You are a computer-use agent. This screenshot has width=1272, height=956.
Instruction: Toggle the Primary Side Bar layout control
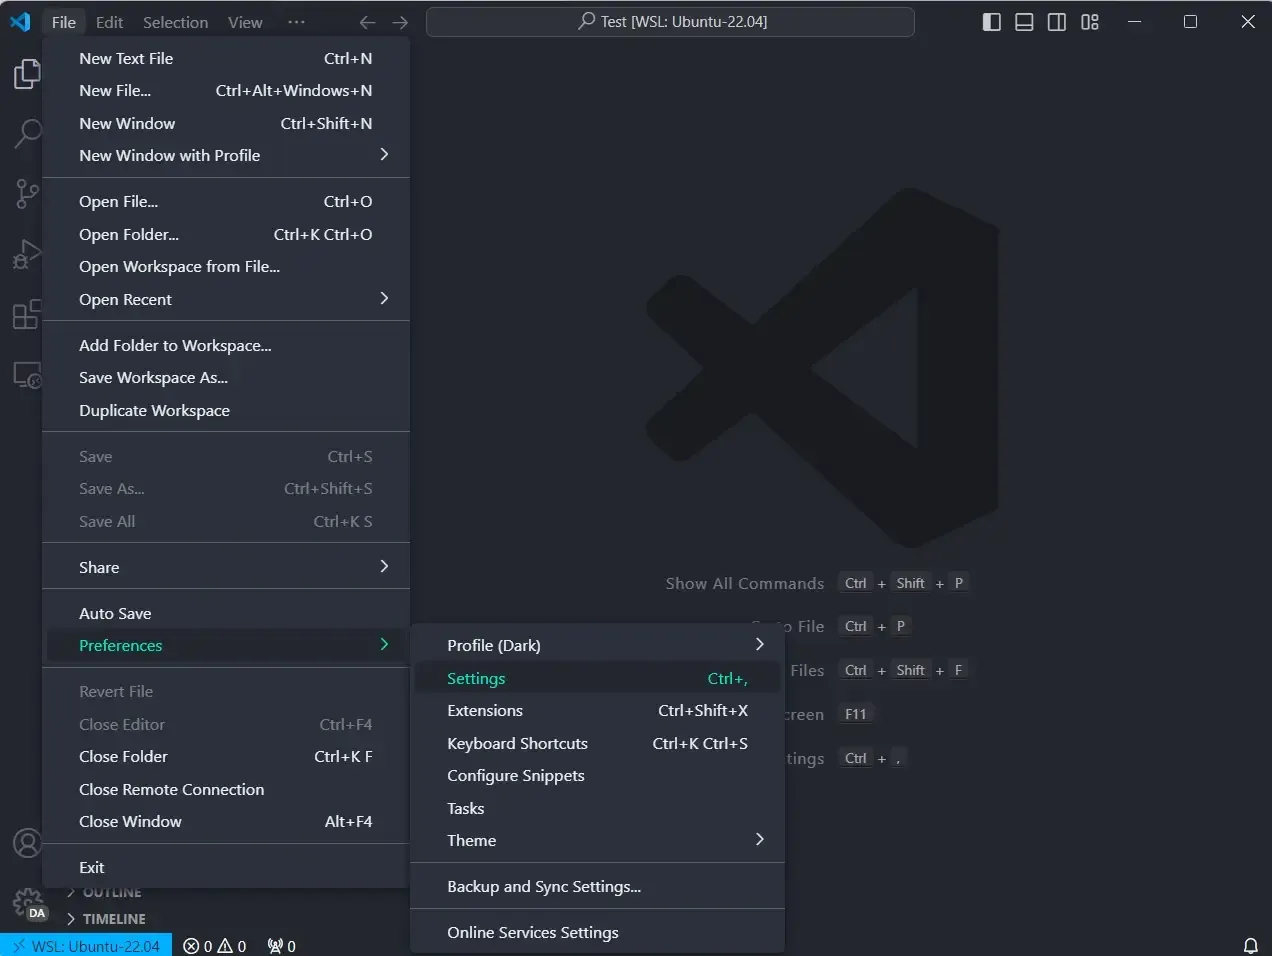point(991,21)
